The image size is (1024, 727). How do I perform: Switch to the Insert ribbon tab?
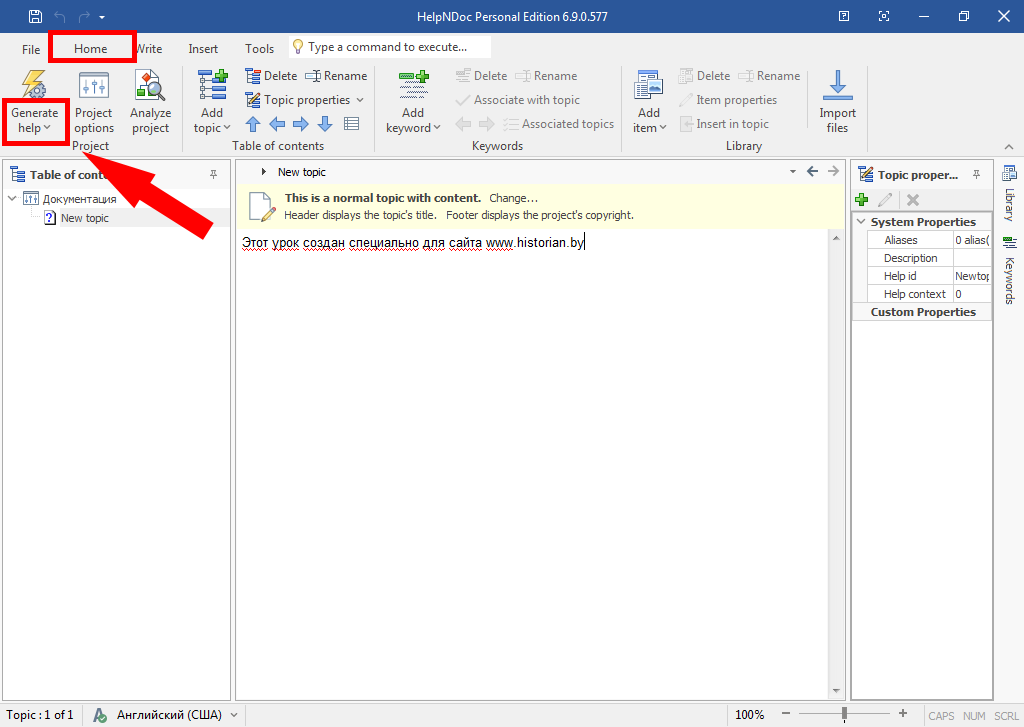tap(203, 48)
